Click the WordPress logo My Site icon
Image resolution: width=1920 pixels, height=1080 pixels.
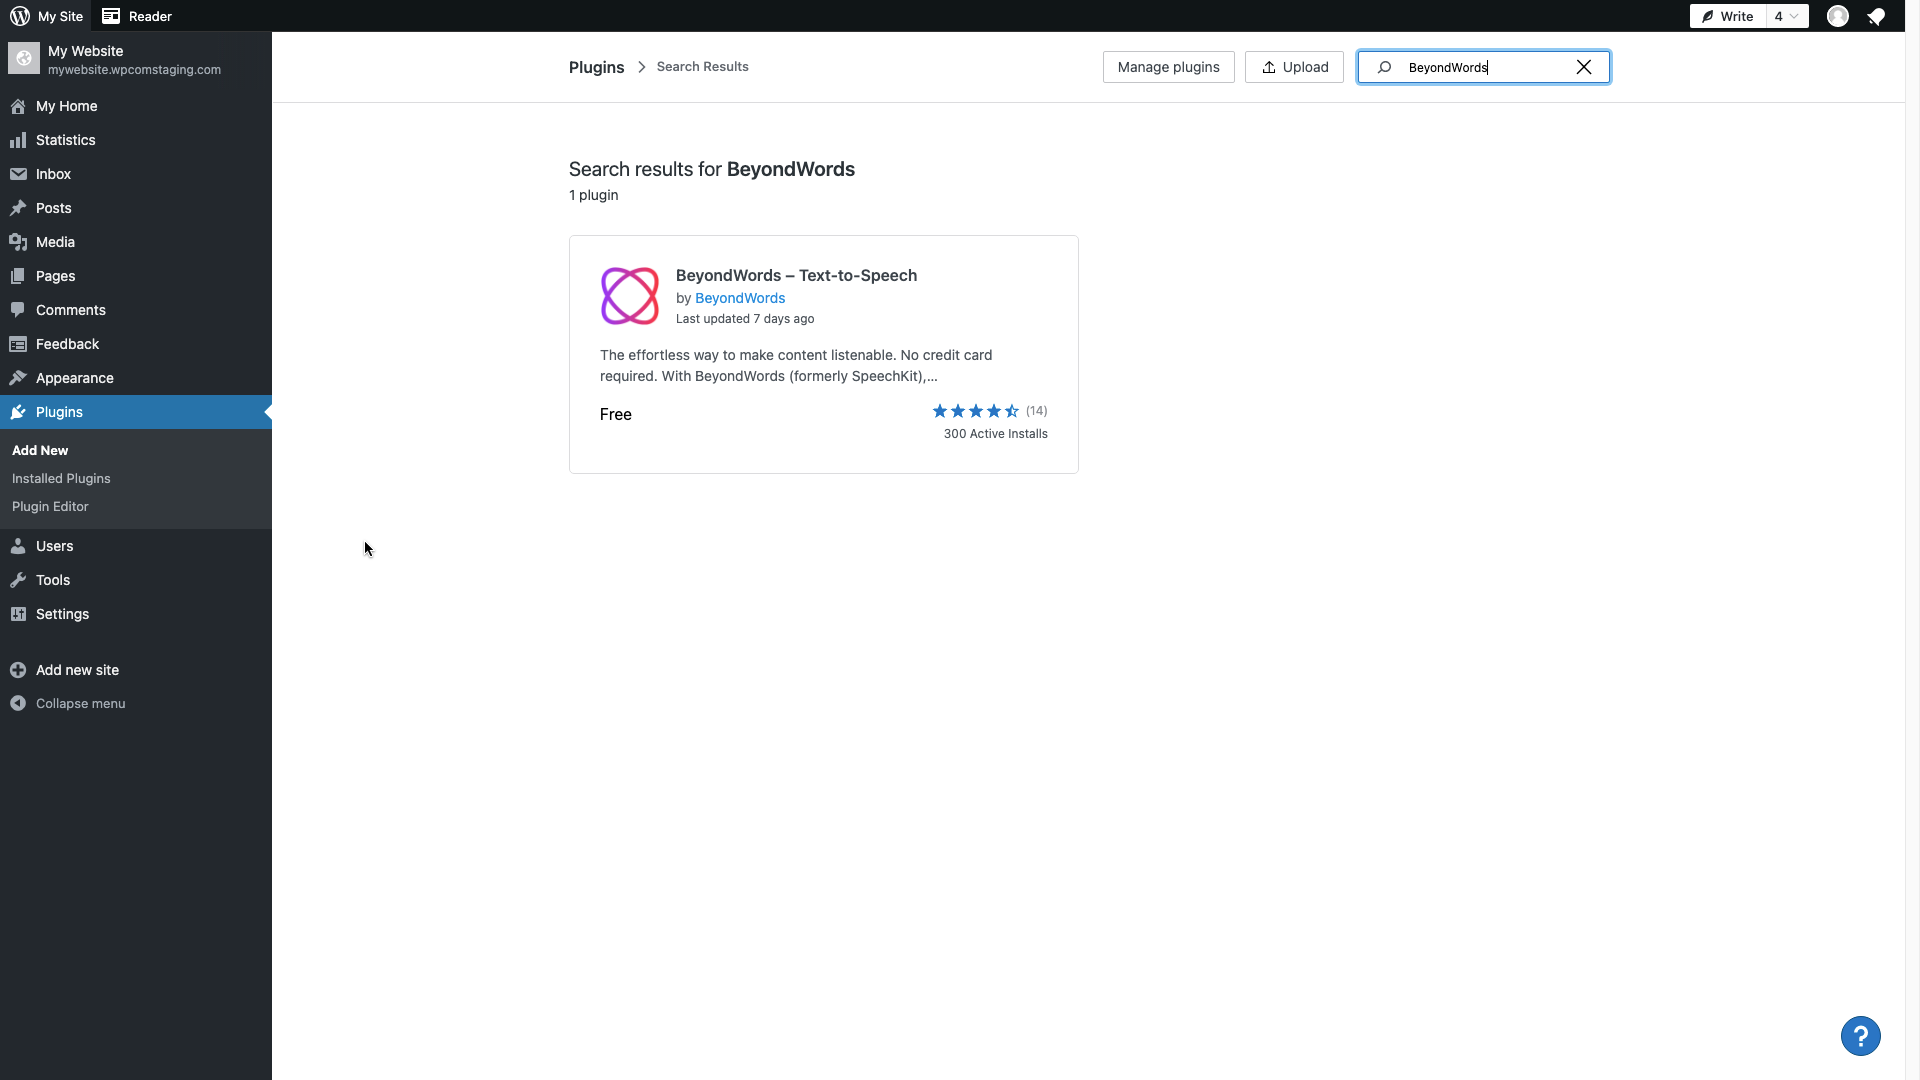[20, 16]
